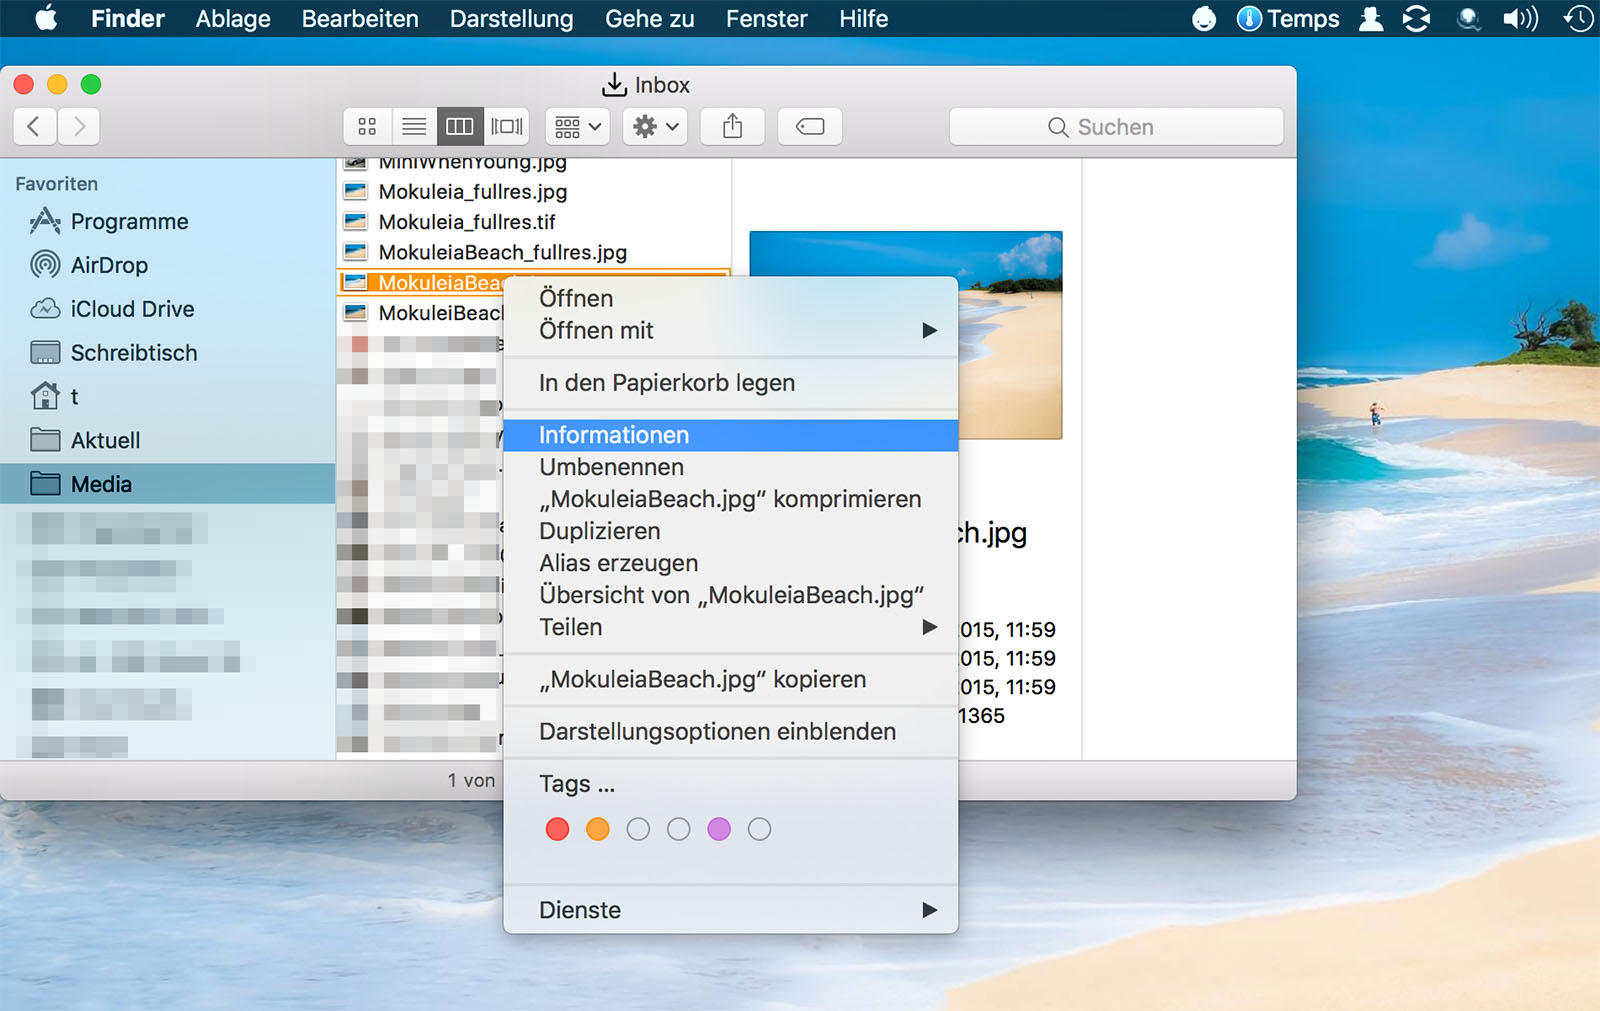
Task: Open iCloud Drive from sidebar
Action: point(132,309)
